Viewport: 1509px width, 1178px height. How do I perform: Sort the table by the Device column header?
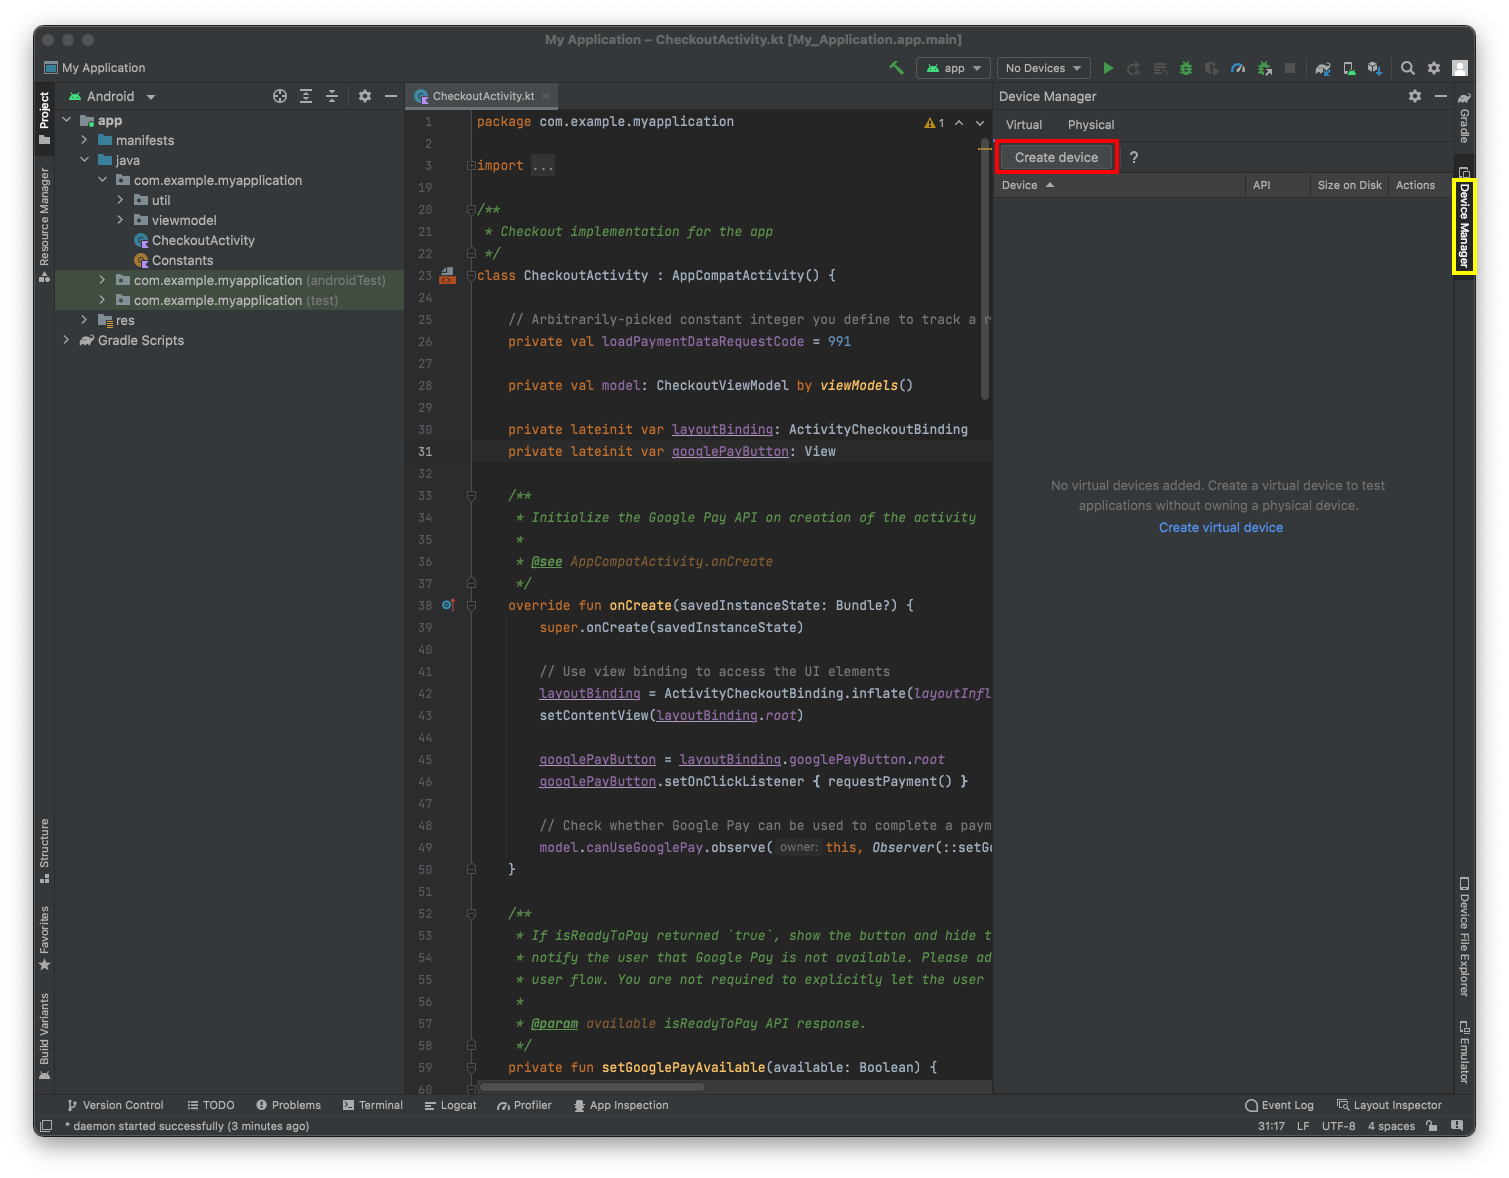1118,185
